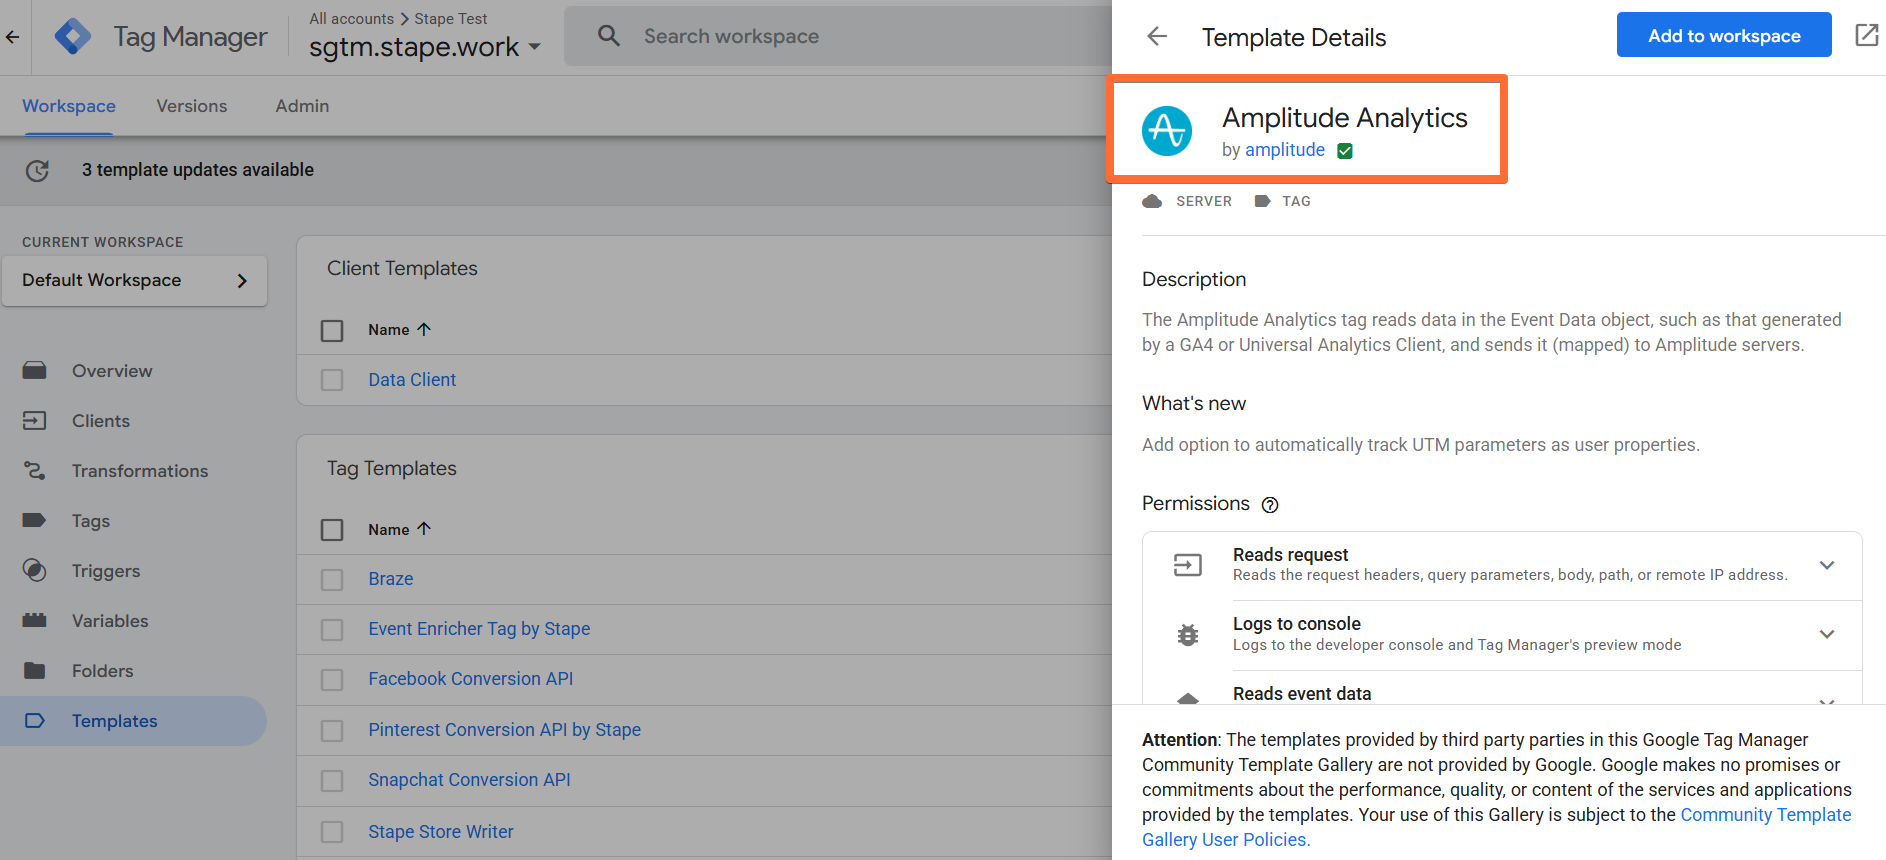Screen dimensions: 1886x860
Task: Check the Braze template checkbox
Action: coord(332,580)
